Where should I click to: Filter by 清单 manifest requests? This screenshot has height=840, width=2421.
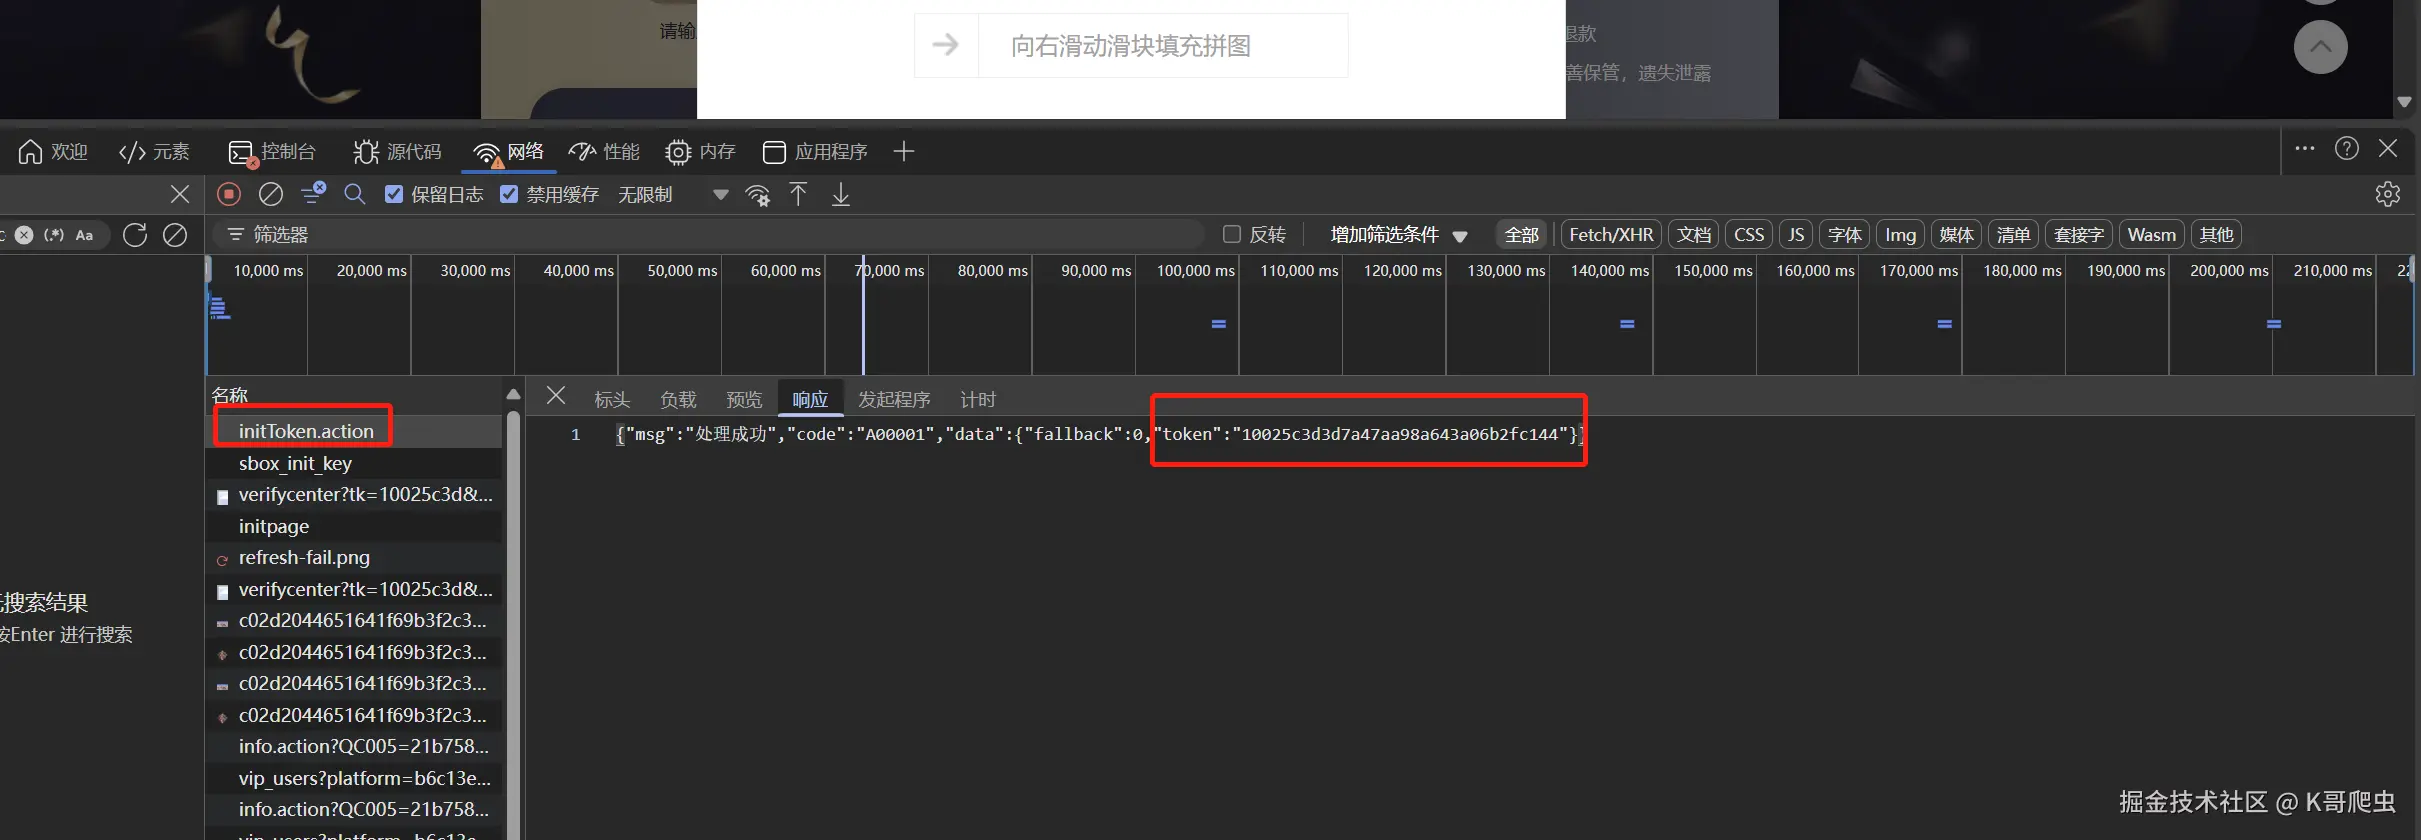pos(2014,235)
